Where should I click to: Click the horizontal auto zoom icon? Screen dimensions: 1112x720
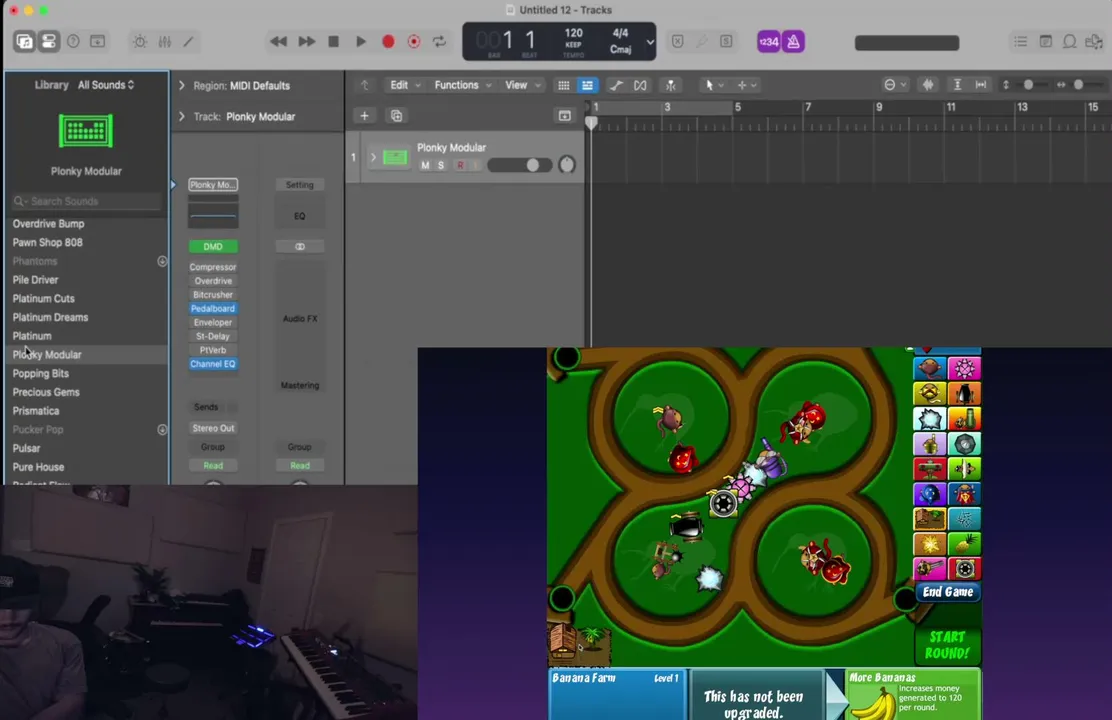pyautogui.click(x=981, y=85)
